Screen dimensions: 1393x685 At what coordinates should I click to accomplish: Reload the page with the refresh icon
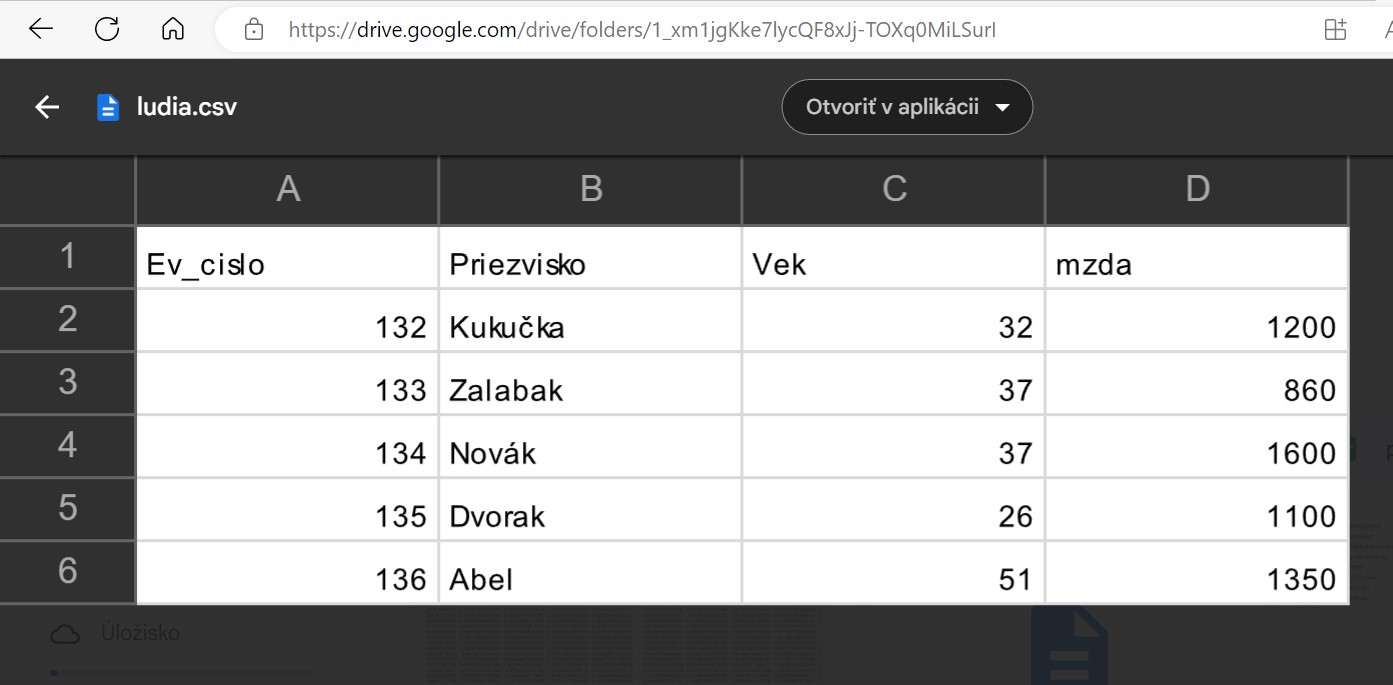pos(107,29)
